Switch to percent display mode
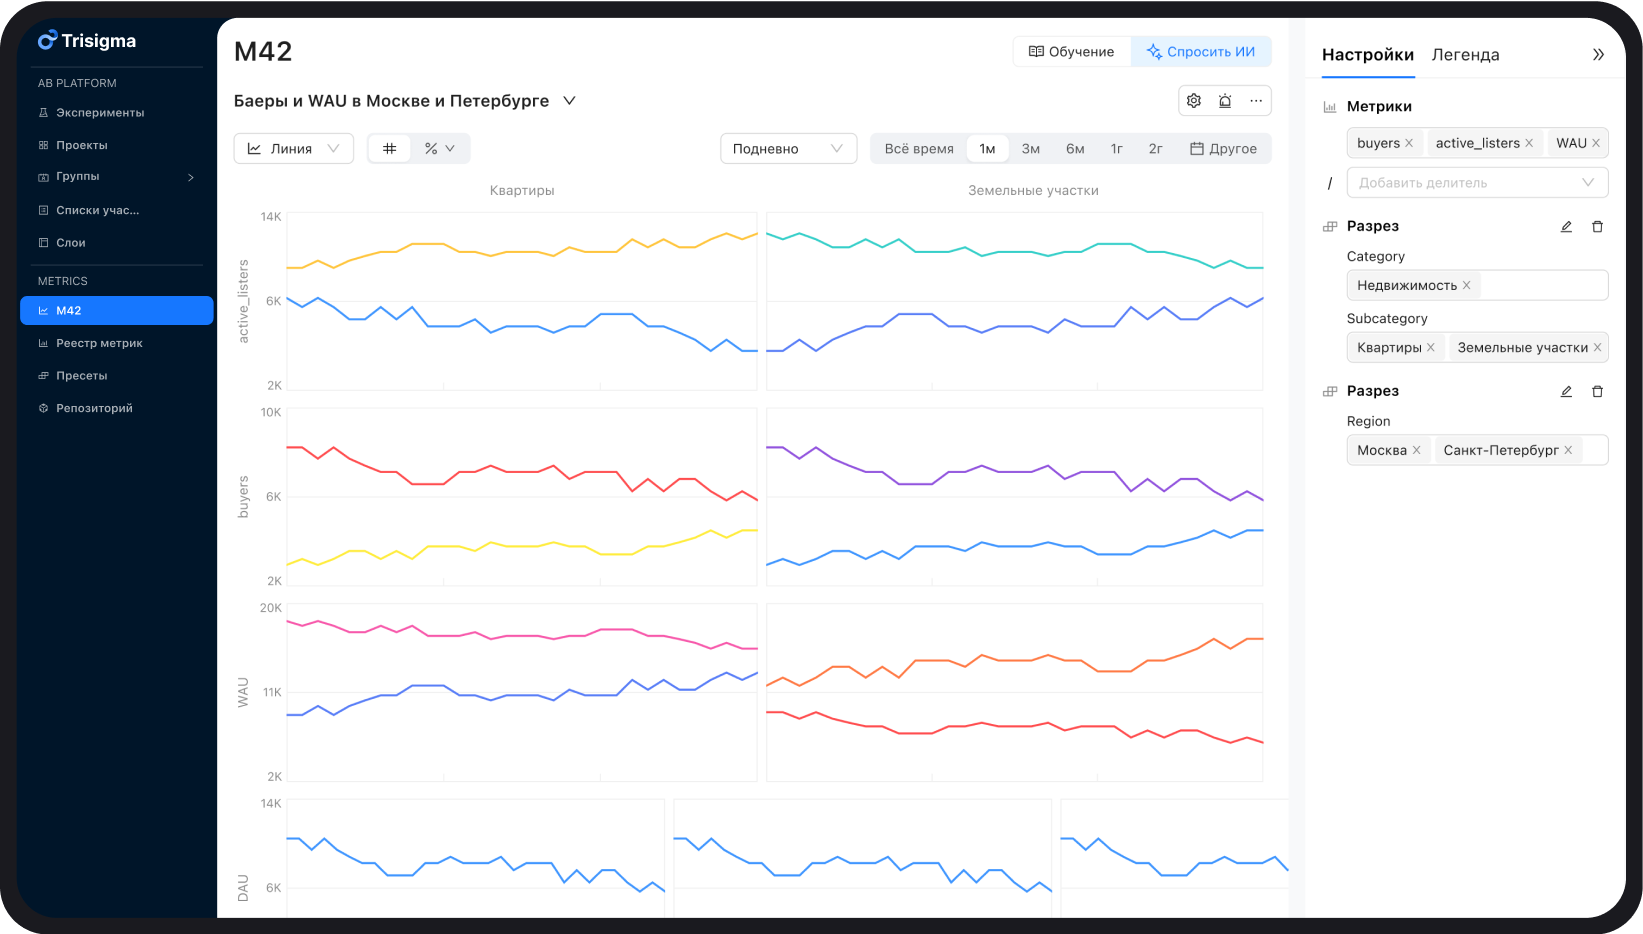Screen dimensions: 1643x934 (x=439, y=149)
